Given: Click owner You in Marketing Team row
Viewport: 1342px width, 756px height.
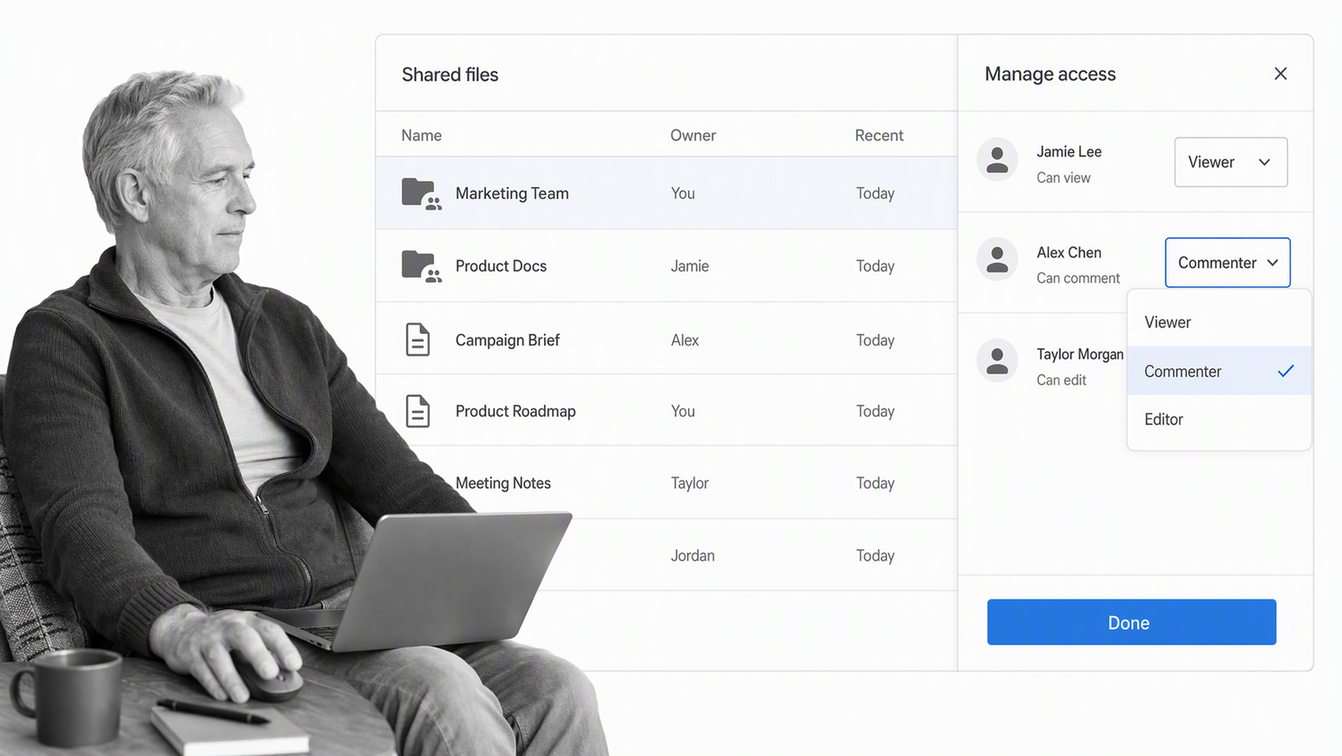Looking at the screenshot, I should (x=683, y=193).
